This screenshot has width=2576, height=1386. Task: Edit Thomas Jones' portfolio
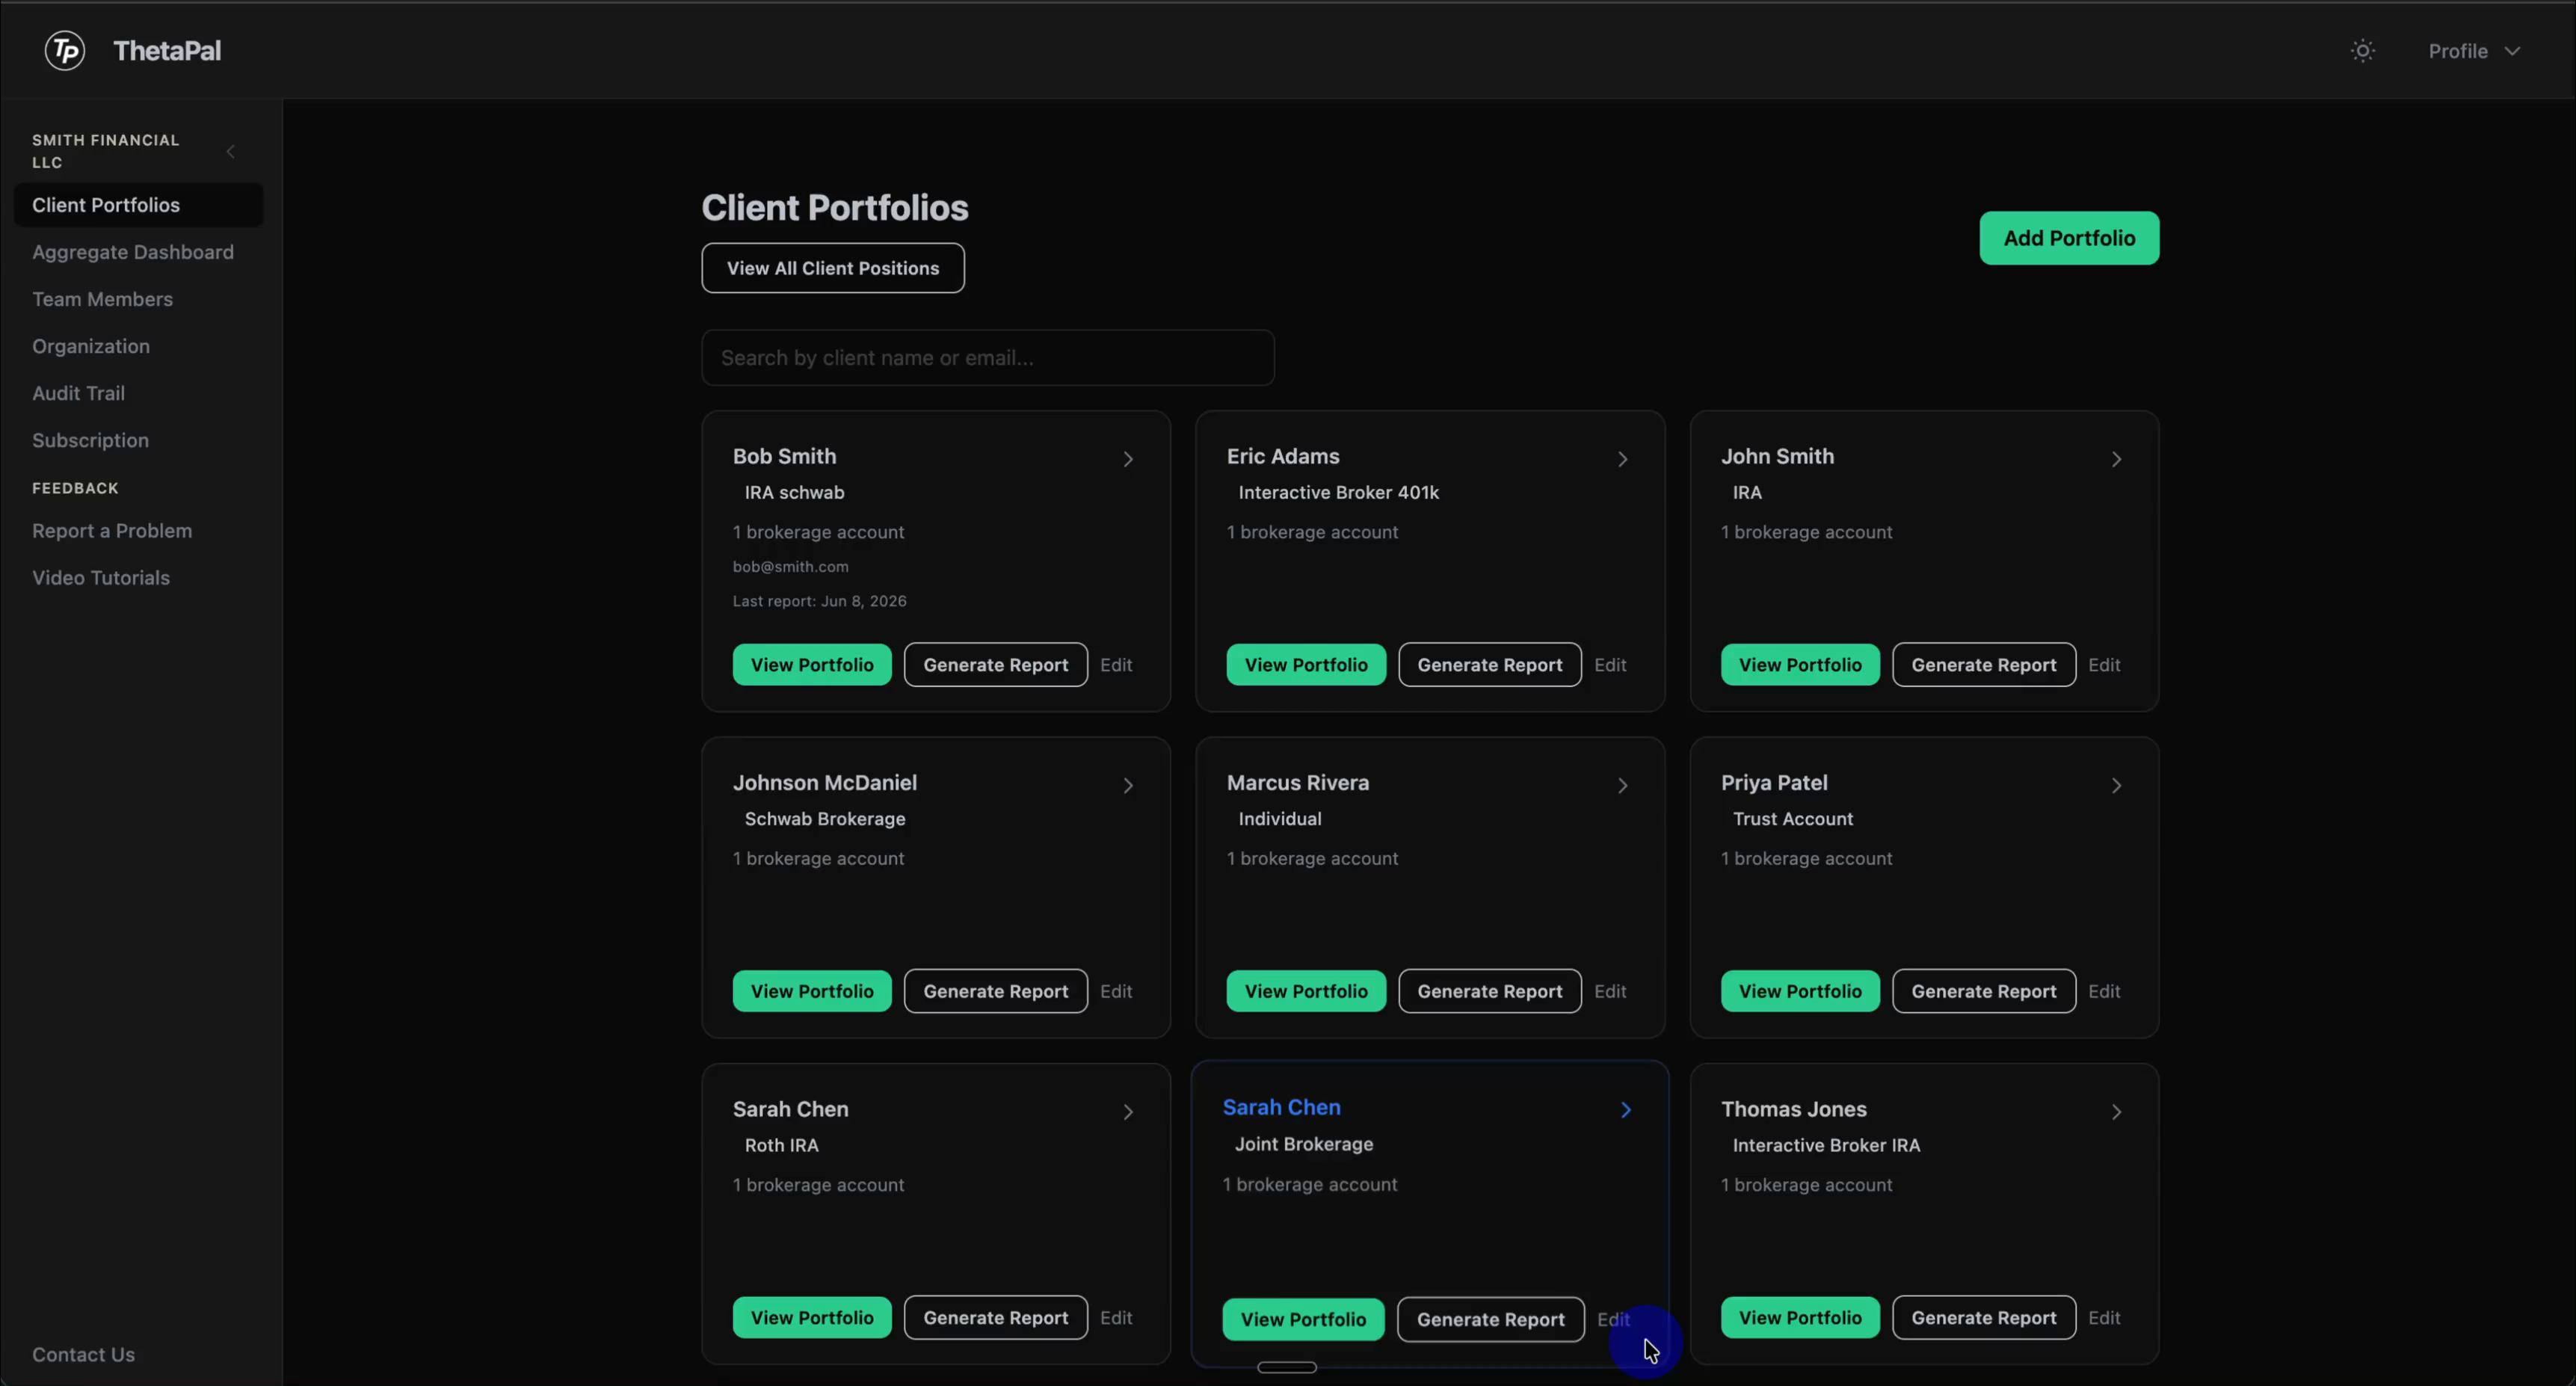[x=2104, y=1318]
